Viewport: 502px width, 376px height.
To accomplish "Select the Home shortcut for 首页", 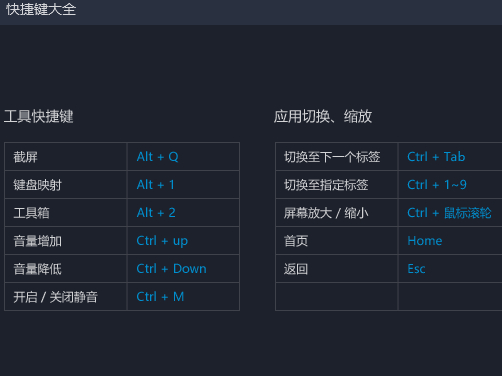I will point(425,241).
